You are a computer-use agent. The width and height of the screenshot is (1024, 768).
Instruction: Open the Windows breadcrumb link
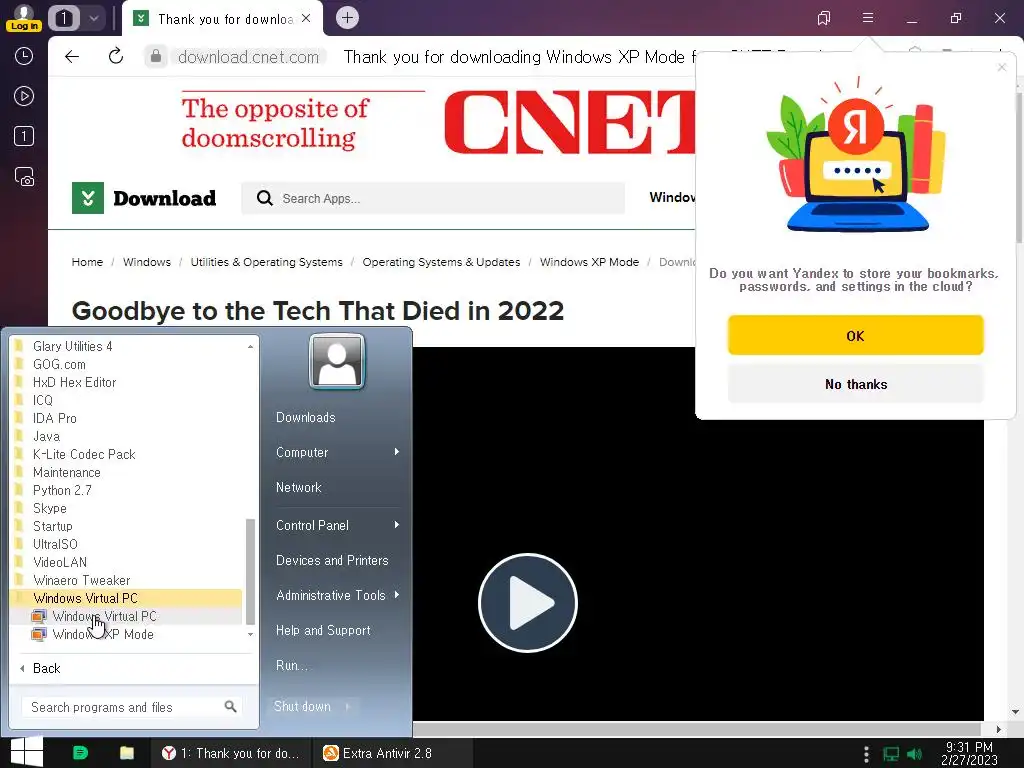pos(147,262)
